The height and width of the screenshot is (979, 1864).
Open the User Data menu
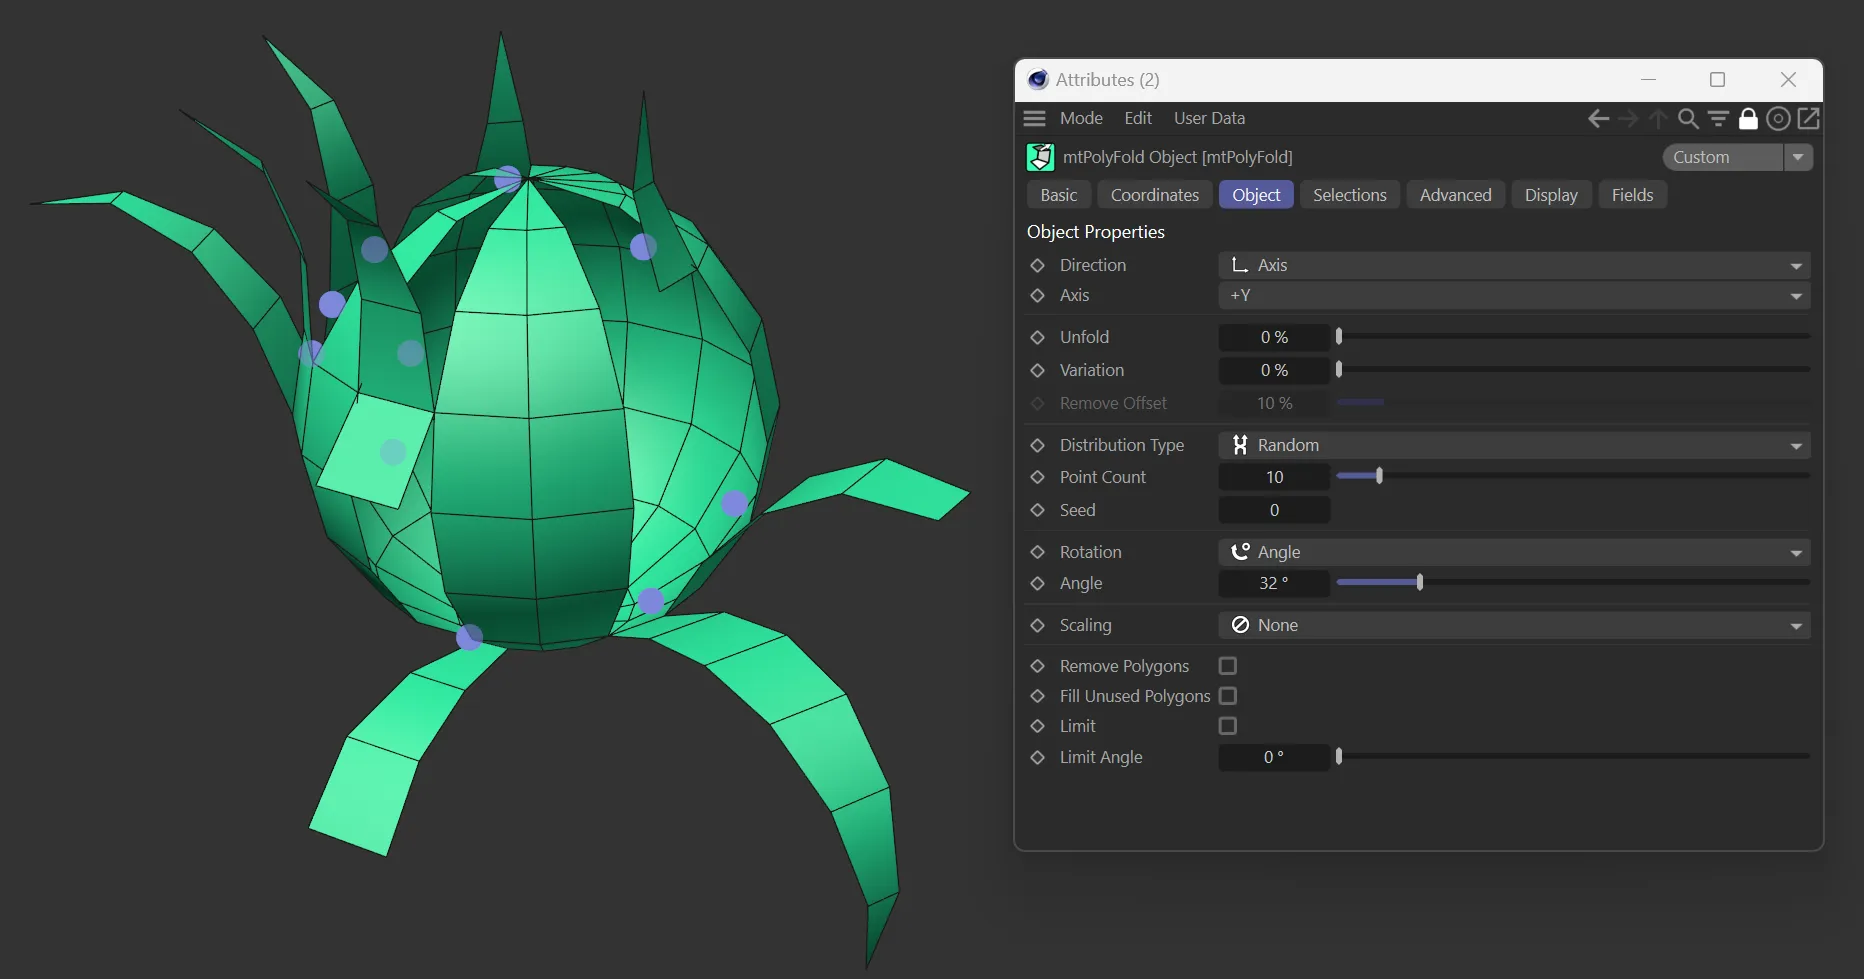point(1209,118)
